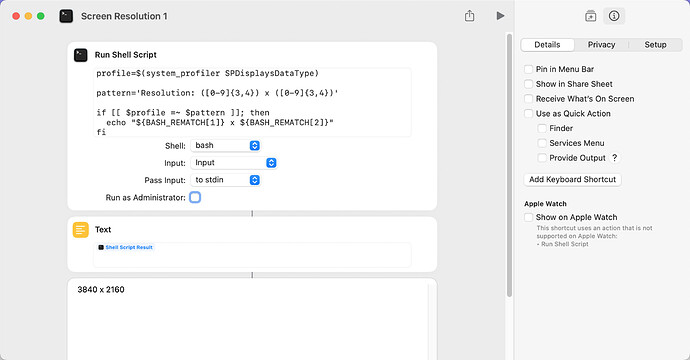Open the Input variable dropdown
690x360 pixels.
[x=234, y=163]
